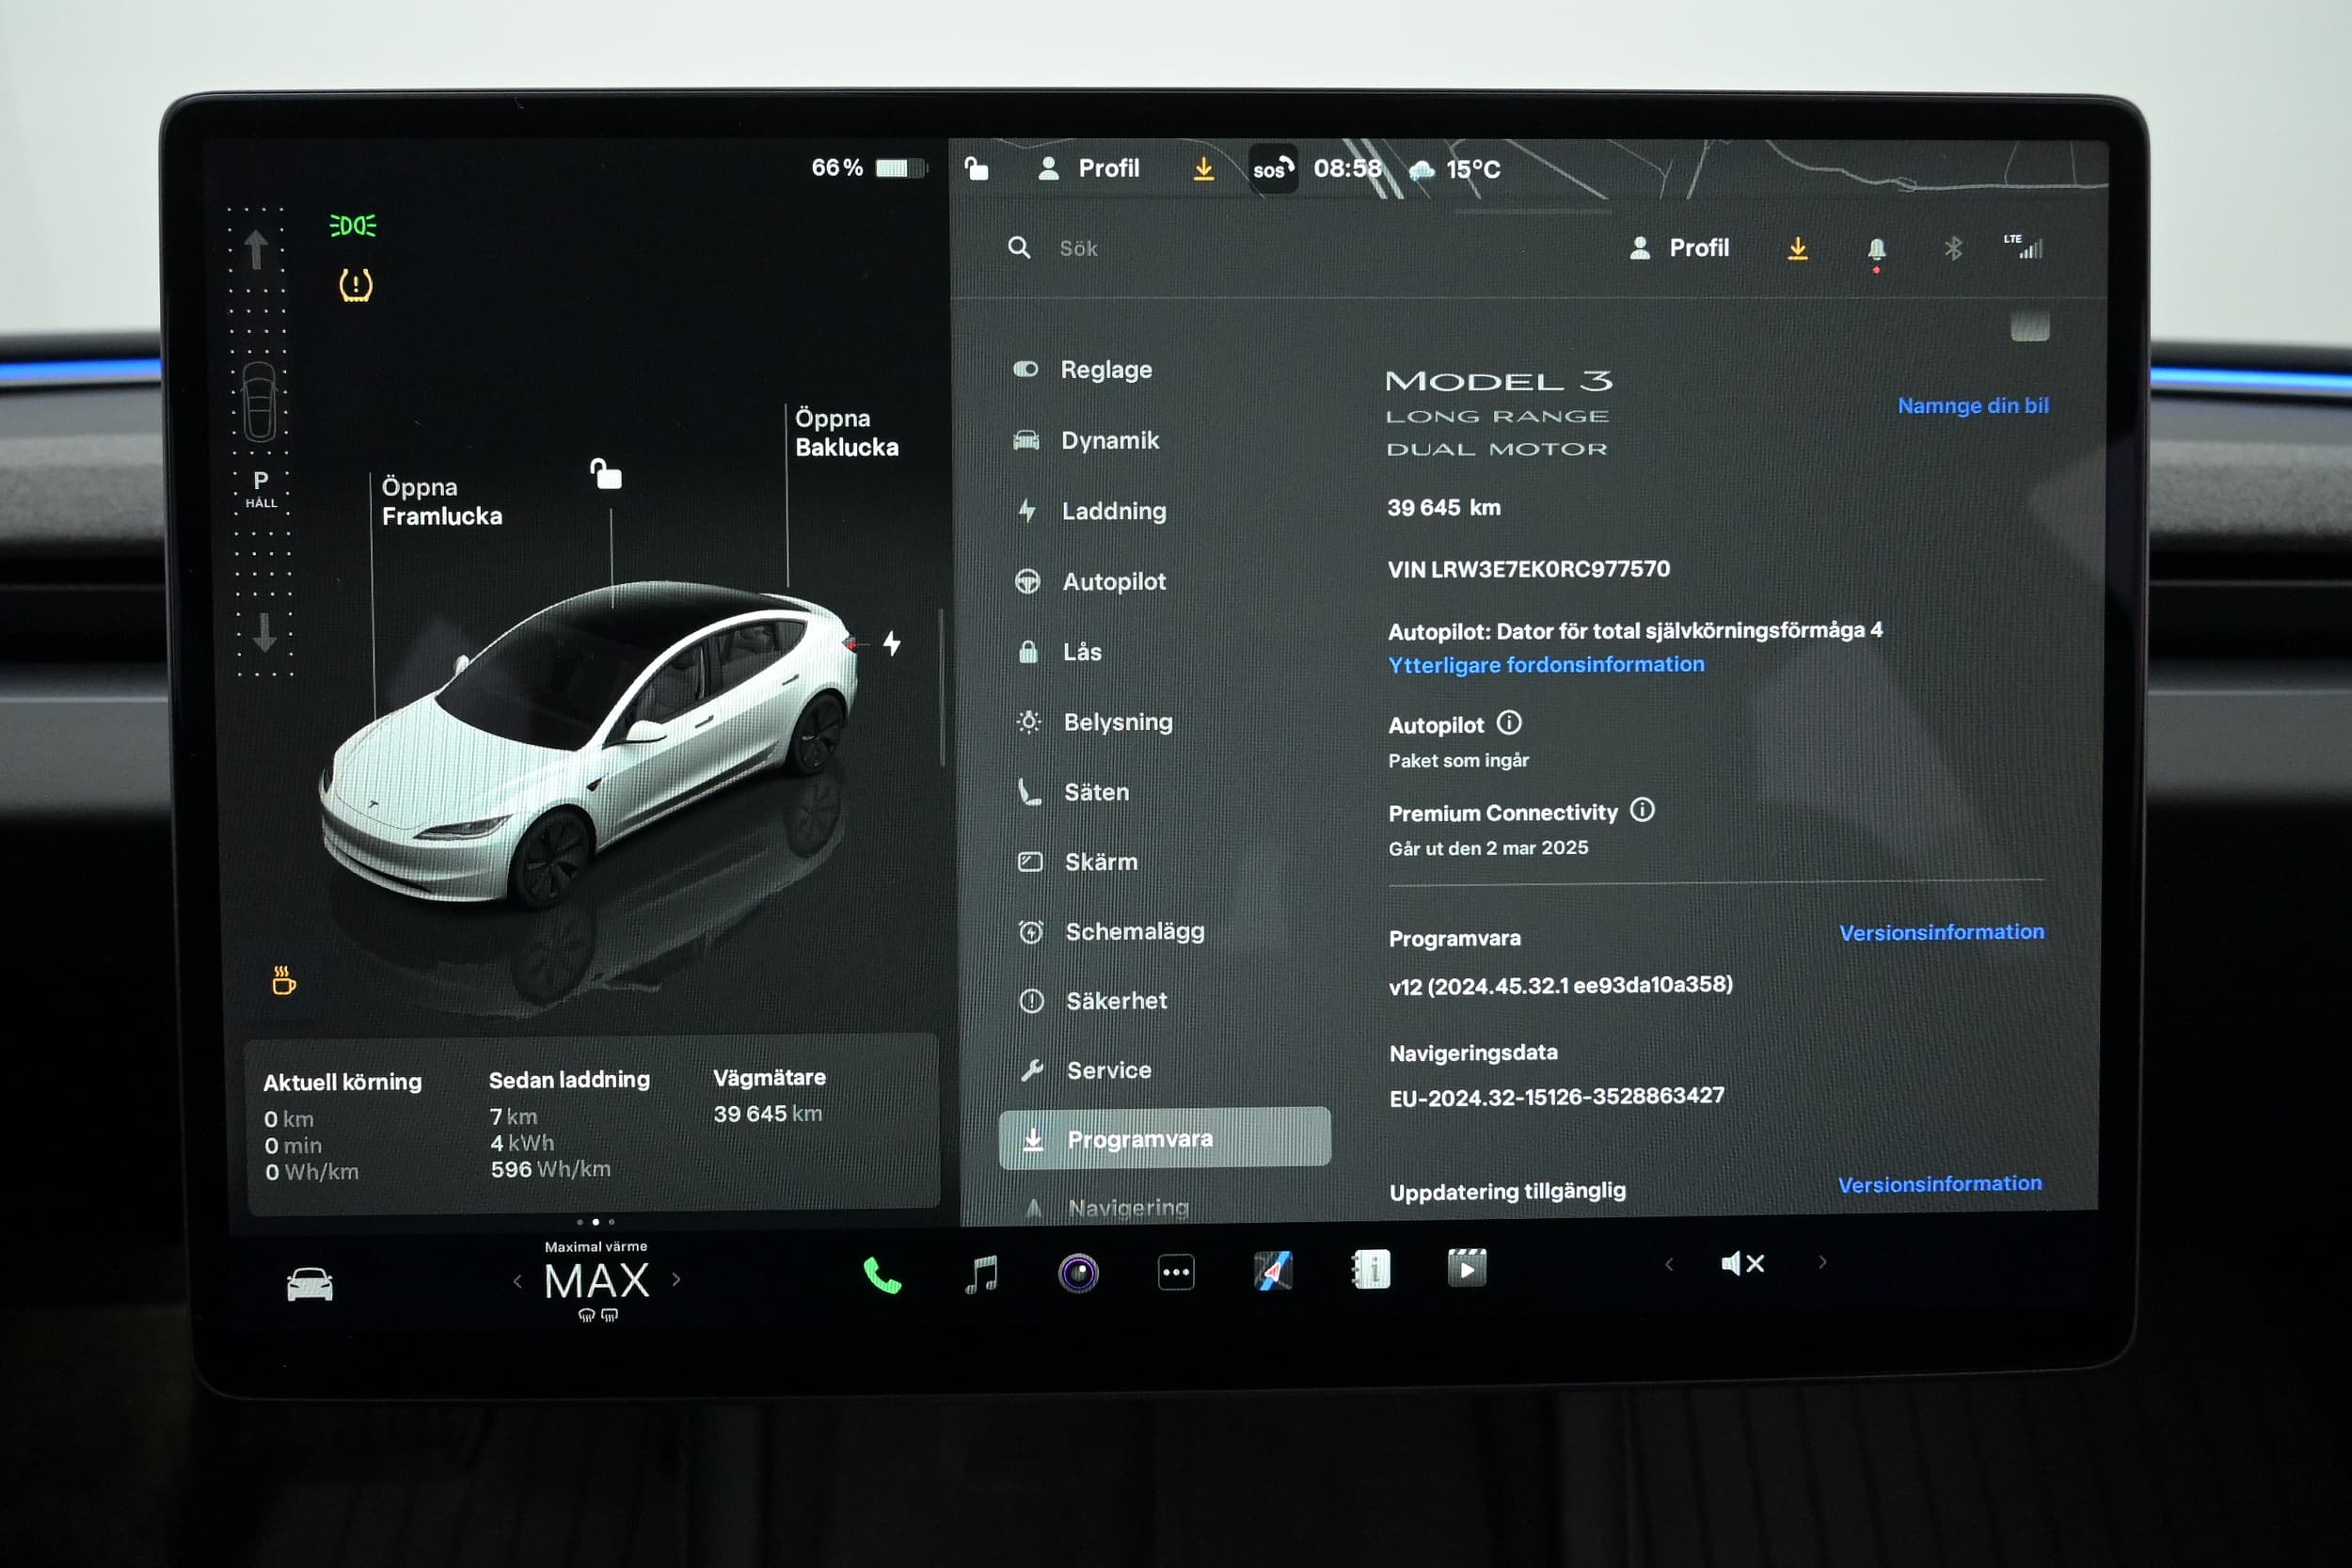Click Namnge din bil link
The image size is (2352, 1568).
[x=1973, y=406]
